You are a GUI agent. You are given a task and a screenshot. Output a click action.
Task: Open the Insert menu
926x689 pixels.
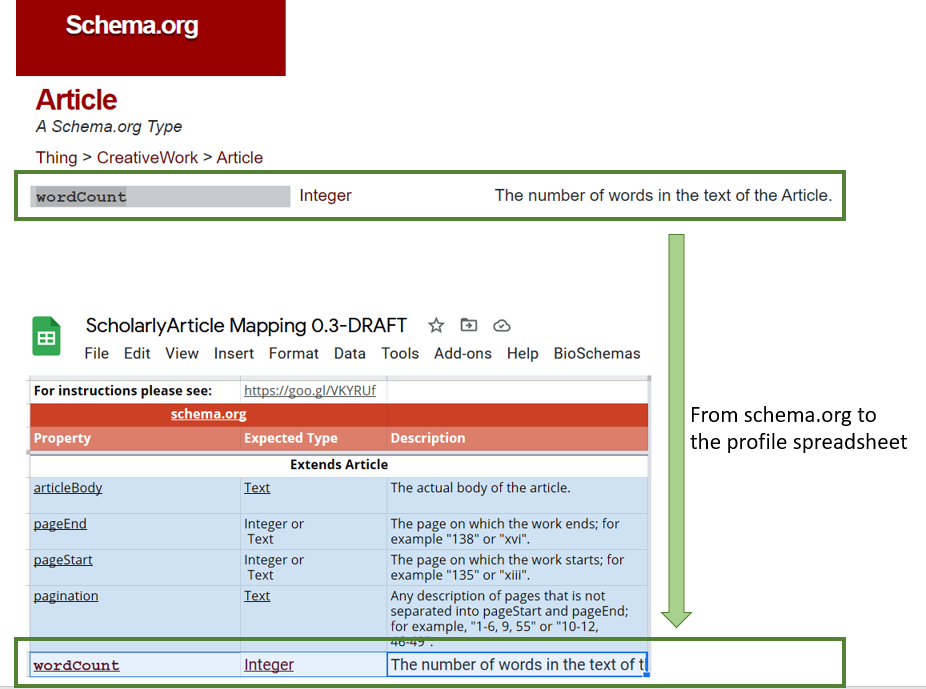pyautogui.click(x=233, y=353)
